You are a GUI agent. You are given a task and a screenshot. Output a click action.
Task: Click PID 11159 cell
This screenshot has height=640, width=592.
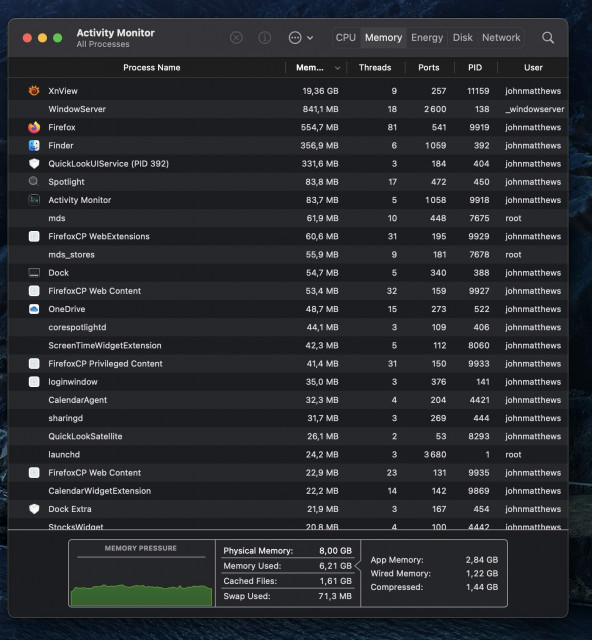[478, 91]
